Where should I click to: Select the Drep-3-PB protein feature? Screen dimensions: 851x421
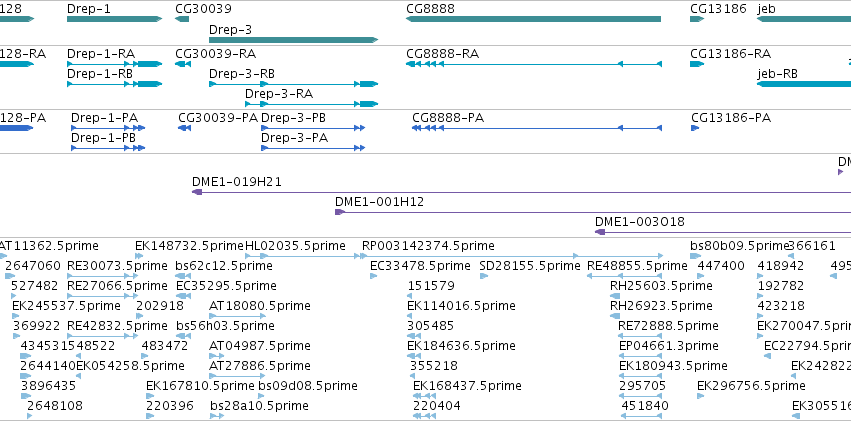pos(313,128)
